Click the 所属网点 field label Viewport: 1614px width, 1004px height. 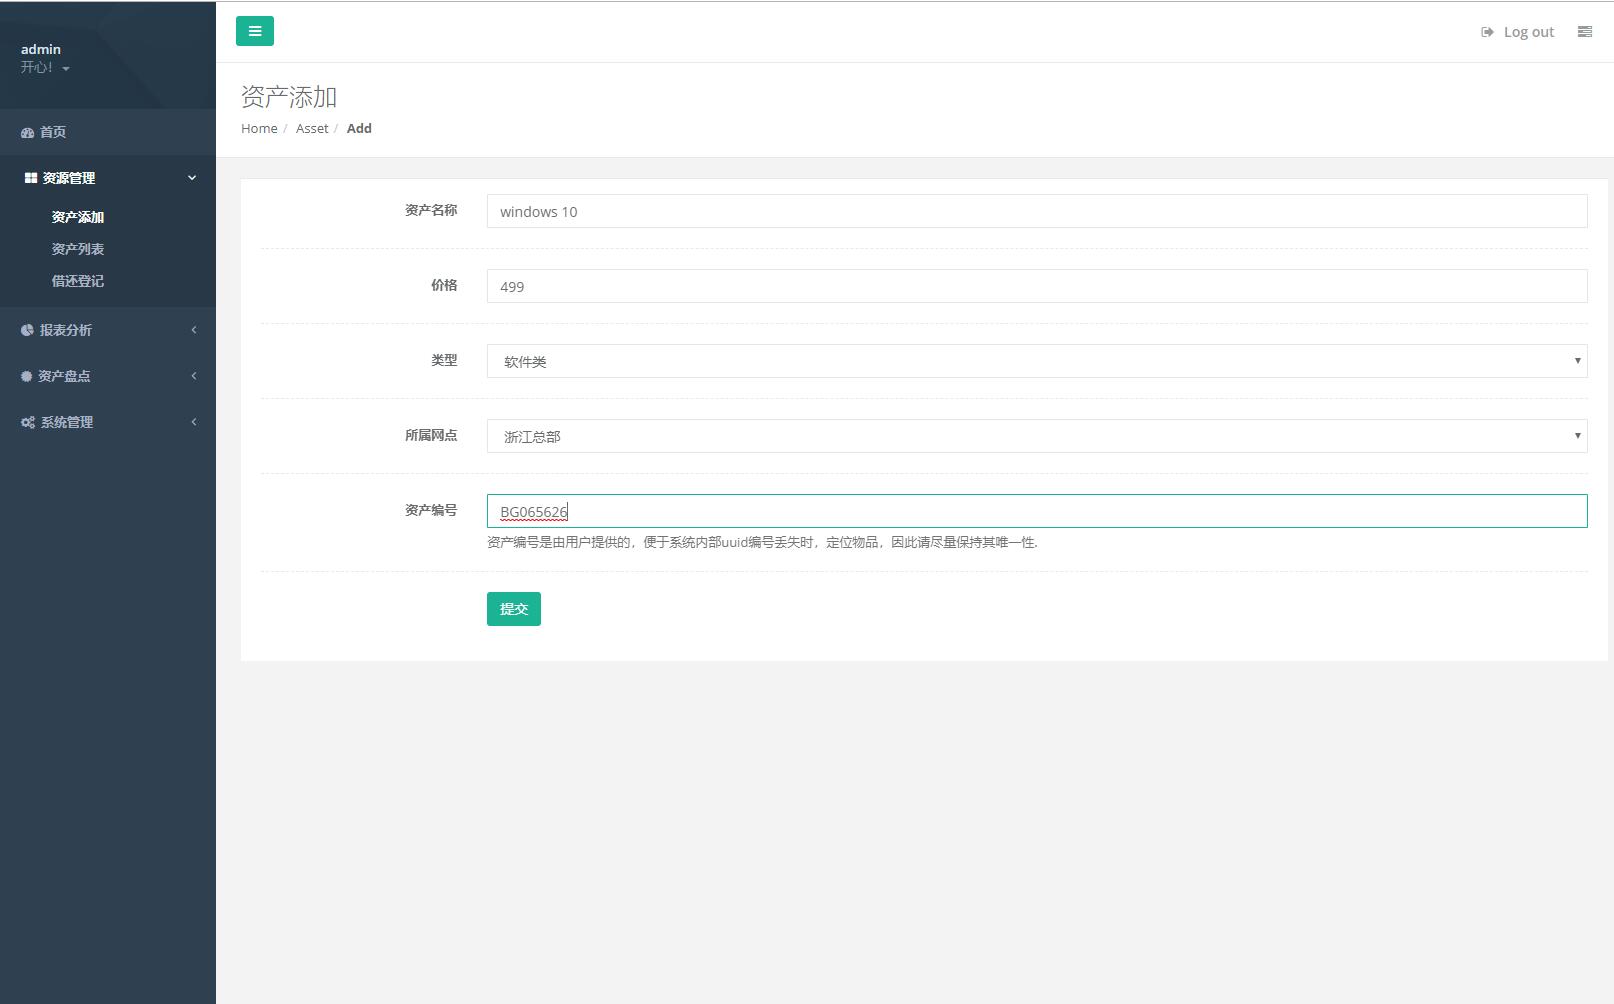tap(431, 435)
